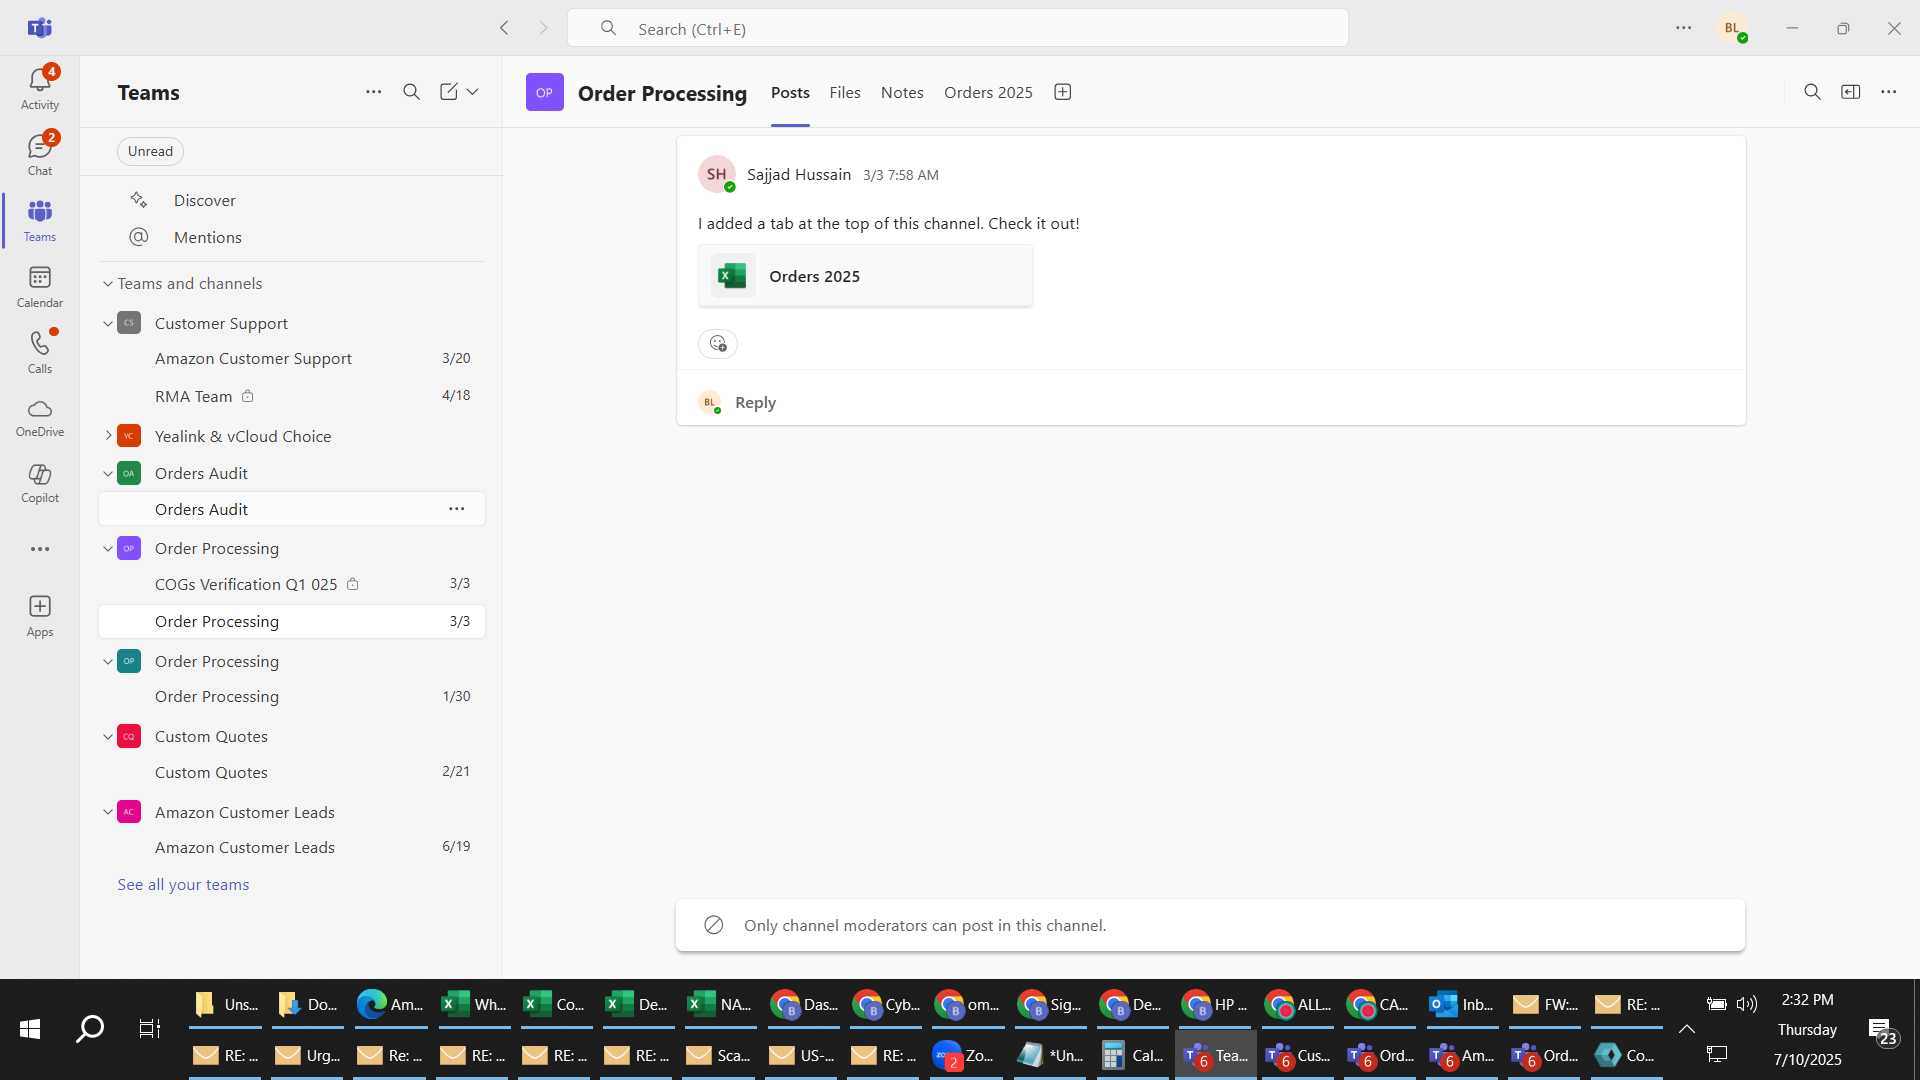This screenshot has height=1080, width=1920.
Task: Launch Copilot from the app rail
Action: click(x=40, y=483)
